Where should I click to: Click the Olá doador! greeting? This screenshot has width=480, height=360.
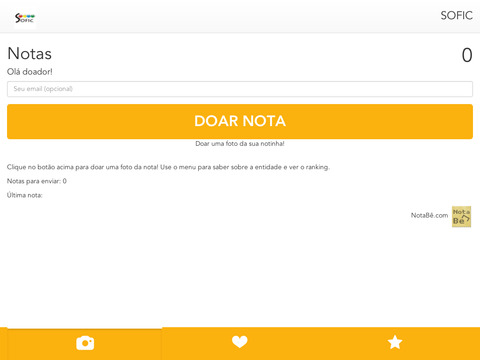pos(30,72)
